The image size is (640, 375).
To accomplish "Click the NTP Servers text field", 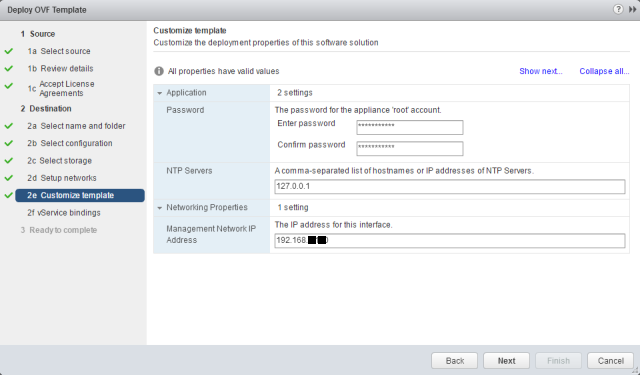I will 450,186.
